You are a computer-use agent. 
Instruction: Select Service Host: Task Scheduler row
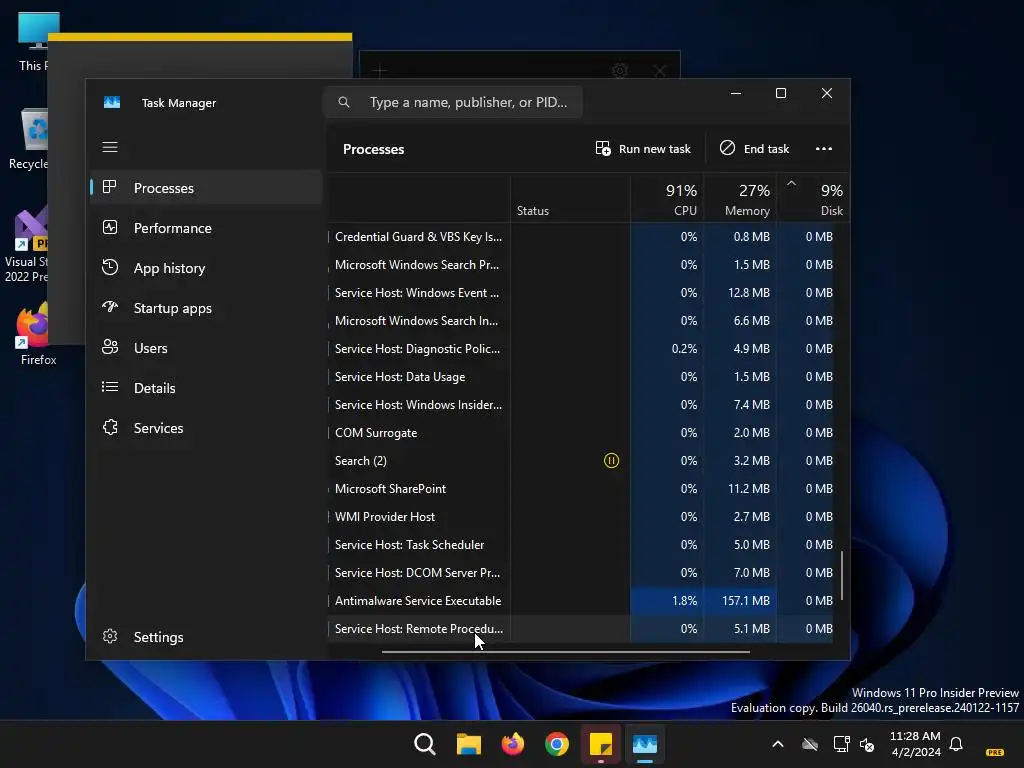pos(580,545)
